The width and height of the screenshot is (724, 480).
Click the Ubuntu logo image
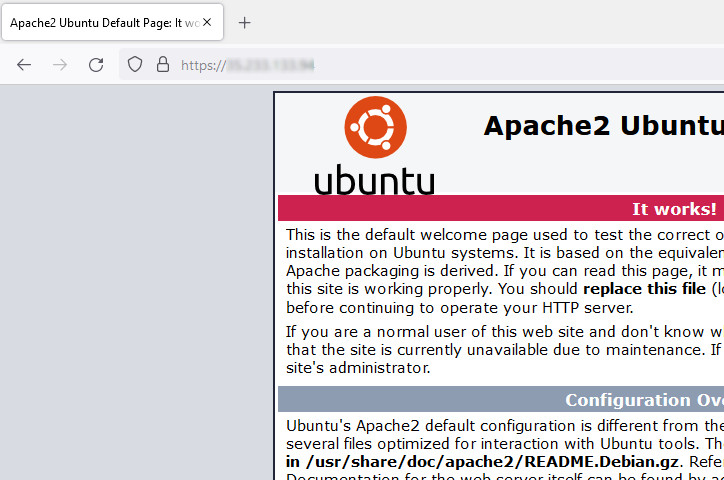tap(375, 145)
